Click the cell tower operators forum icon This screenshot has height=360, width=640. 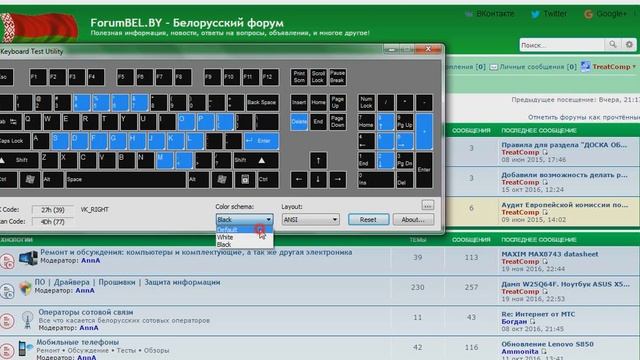27,320
